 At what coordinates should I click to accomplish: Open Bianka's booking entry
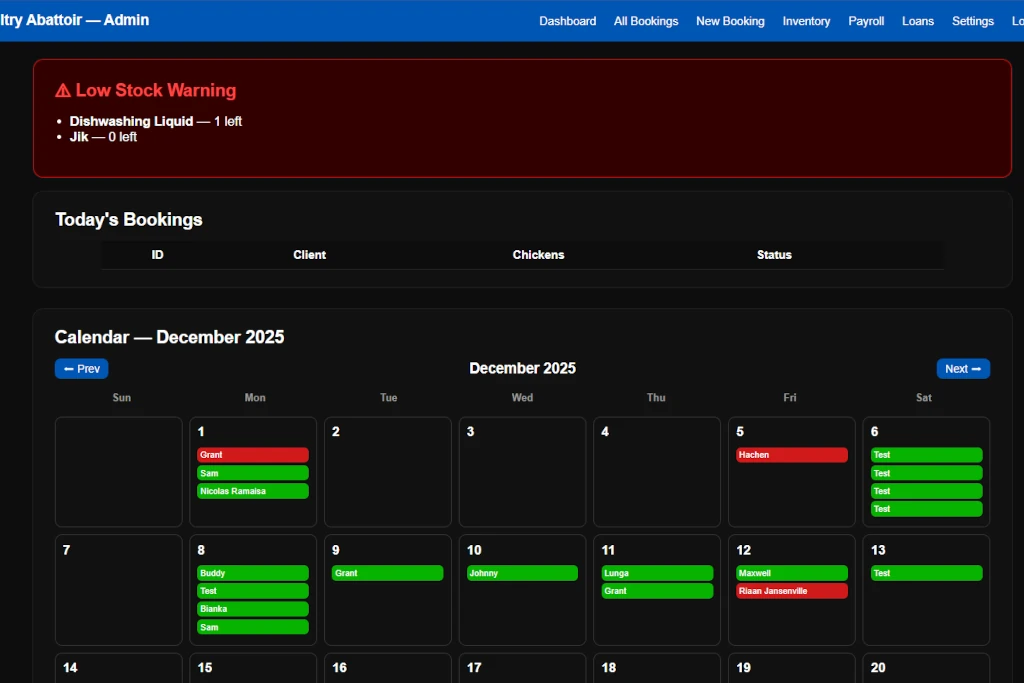click(x=253, y=609)
